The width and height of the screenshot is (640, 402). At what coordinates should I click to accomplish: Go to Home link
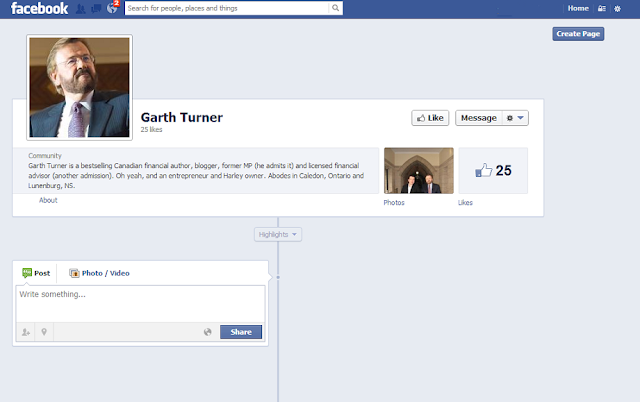(x=578, y=8)
